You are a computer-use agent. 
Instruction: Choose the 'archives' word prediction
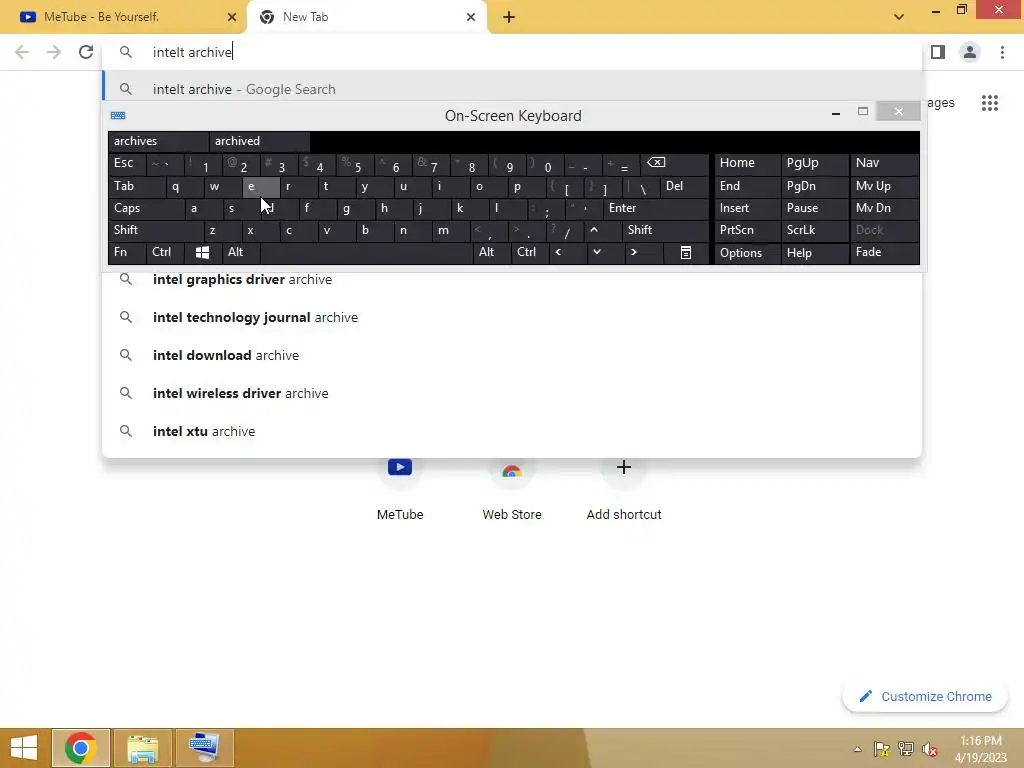[158, 141]
